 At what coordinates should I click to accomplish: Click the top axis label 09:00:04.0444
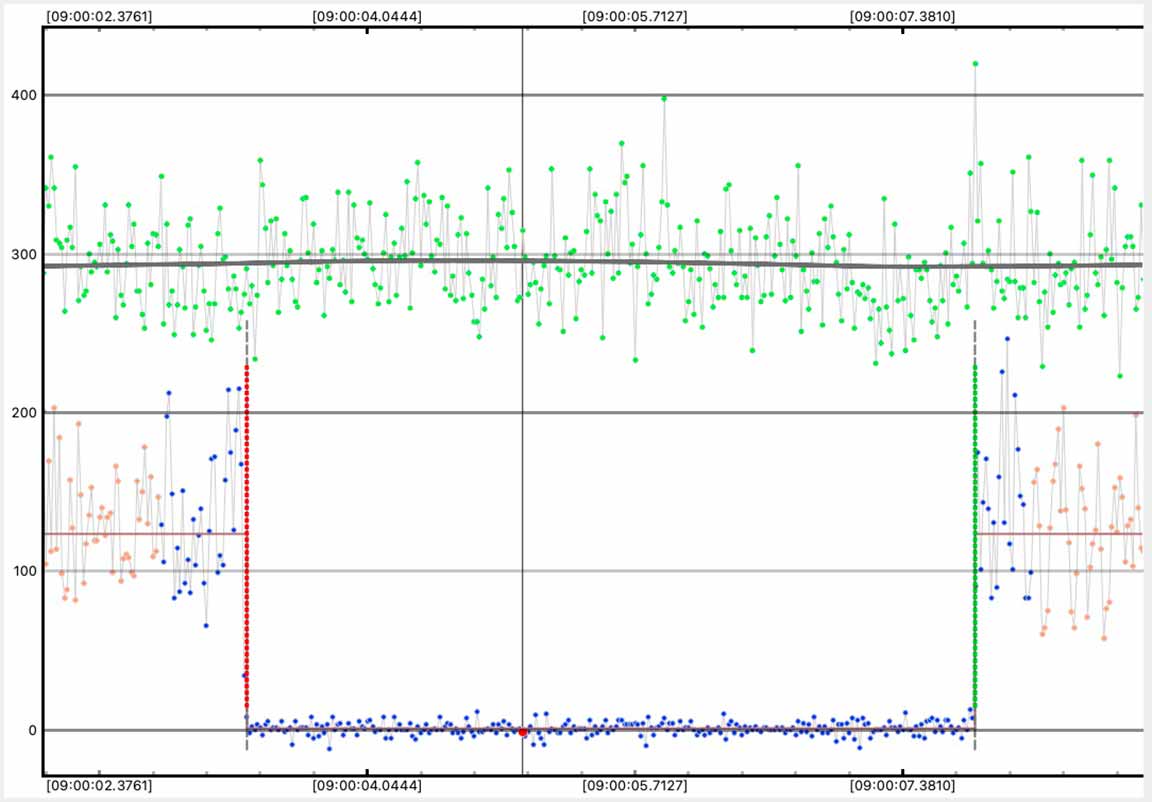[367, 17]
